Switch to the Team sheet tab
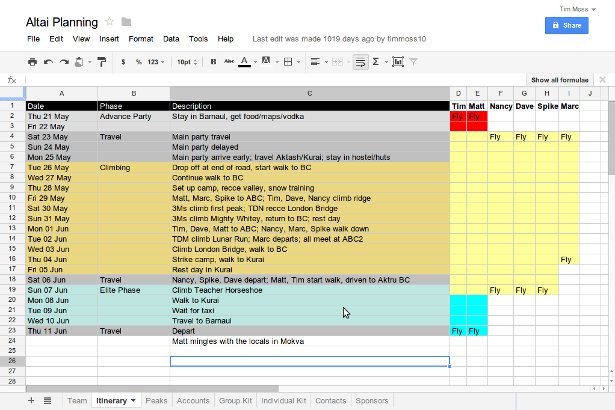 coord(77,401)
